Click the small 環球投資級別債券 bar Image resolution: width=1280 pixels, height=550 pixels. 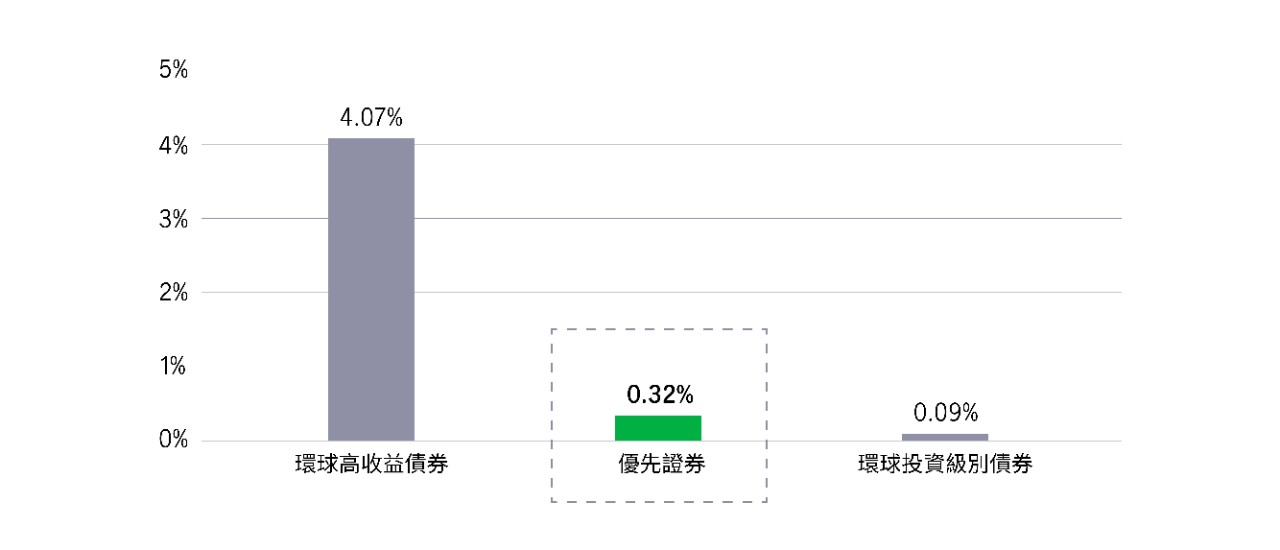click(944, 437)
